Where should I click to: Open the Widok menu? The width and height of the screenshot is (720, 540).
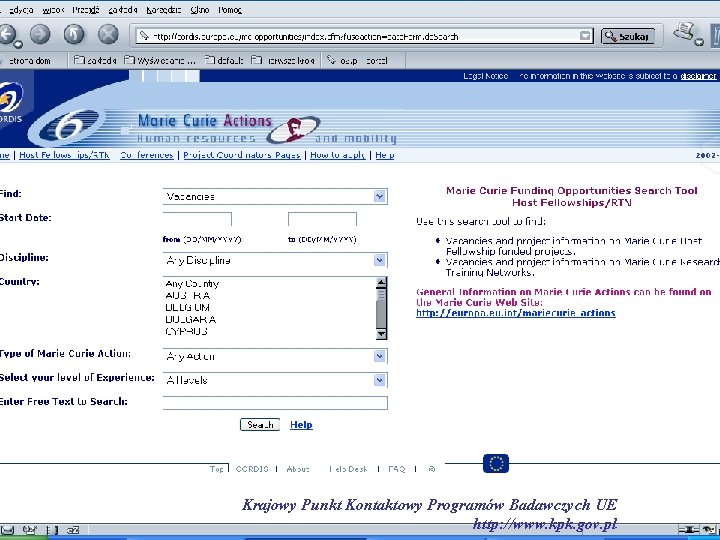coord(53,10)
